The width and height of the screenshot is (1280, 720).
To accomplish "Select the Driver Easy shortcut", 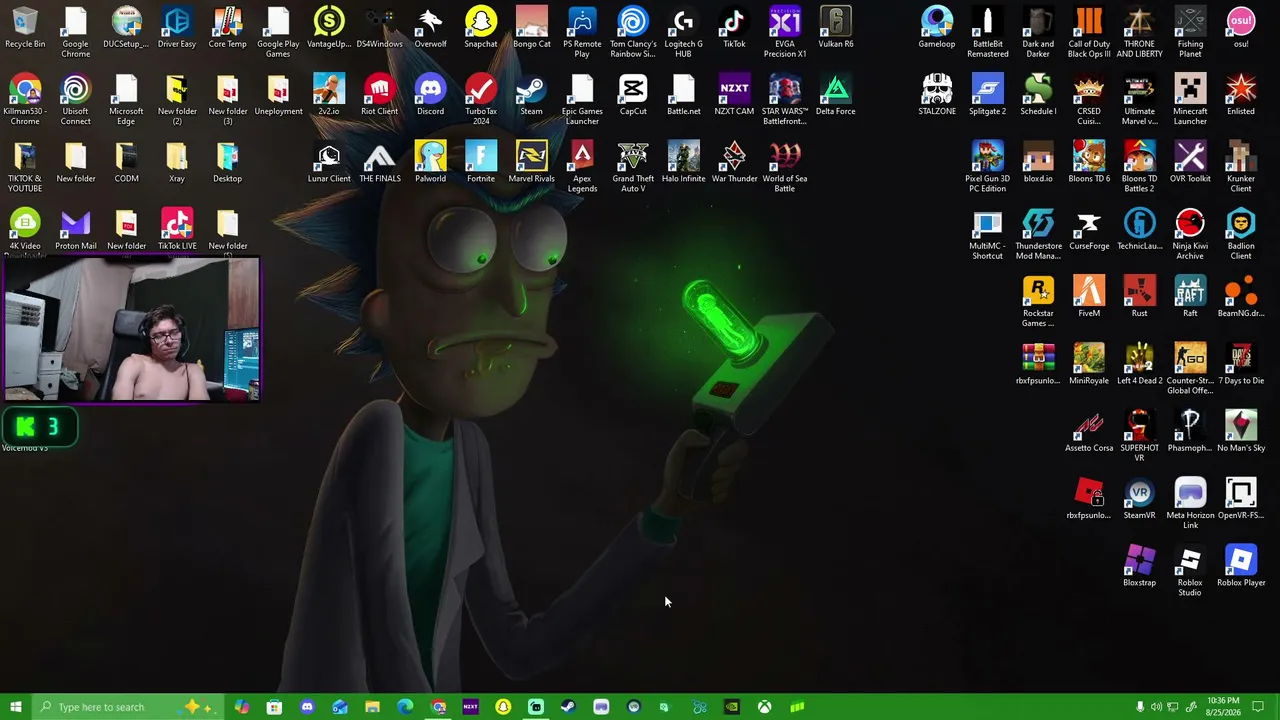I will click(x=177, y=28).
